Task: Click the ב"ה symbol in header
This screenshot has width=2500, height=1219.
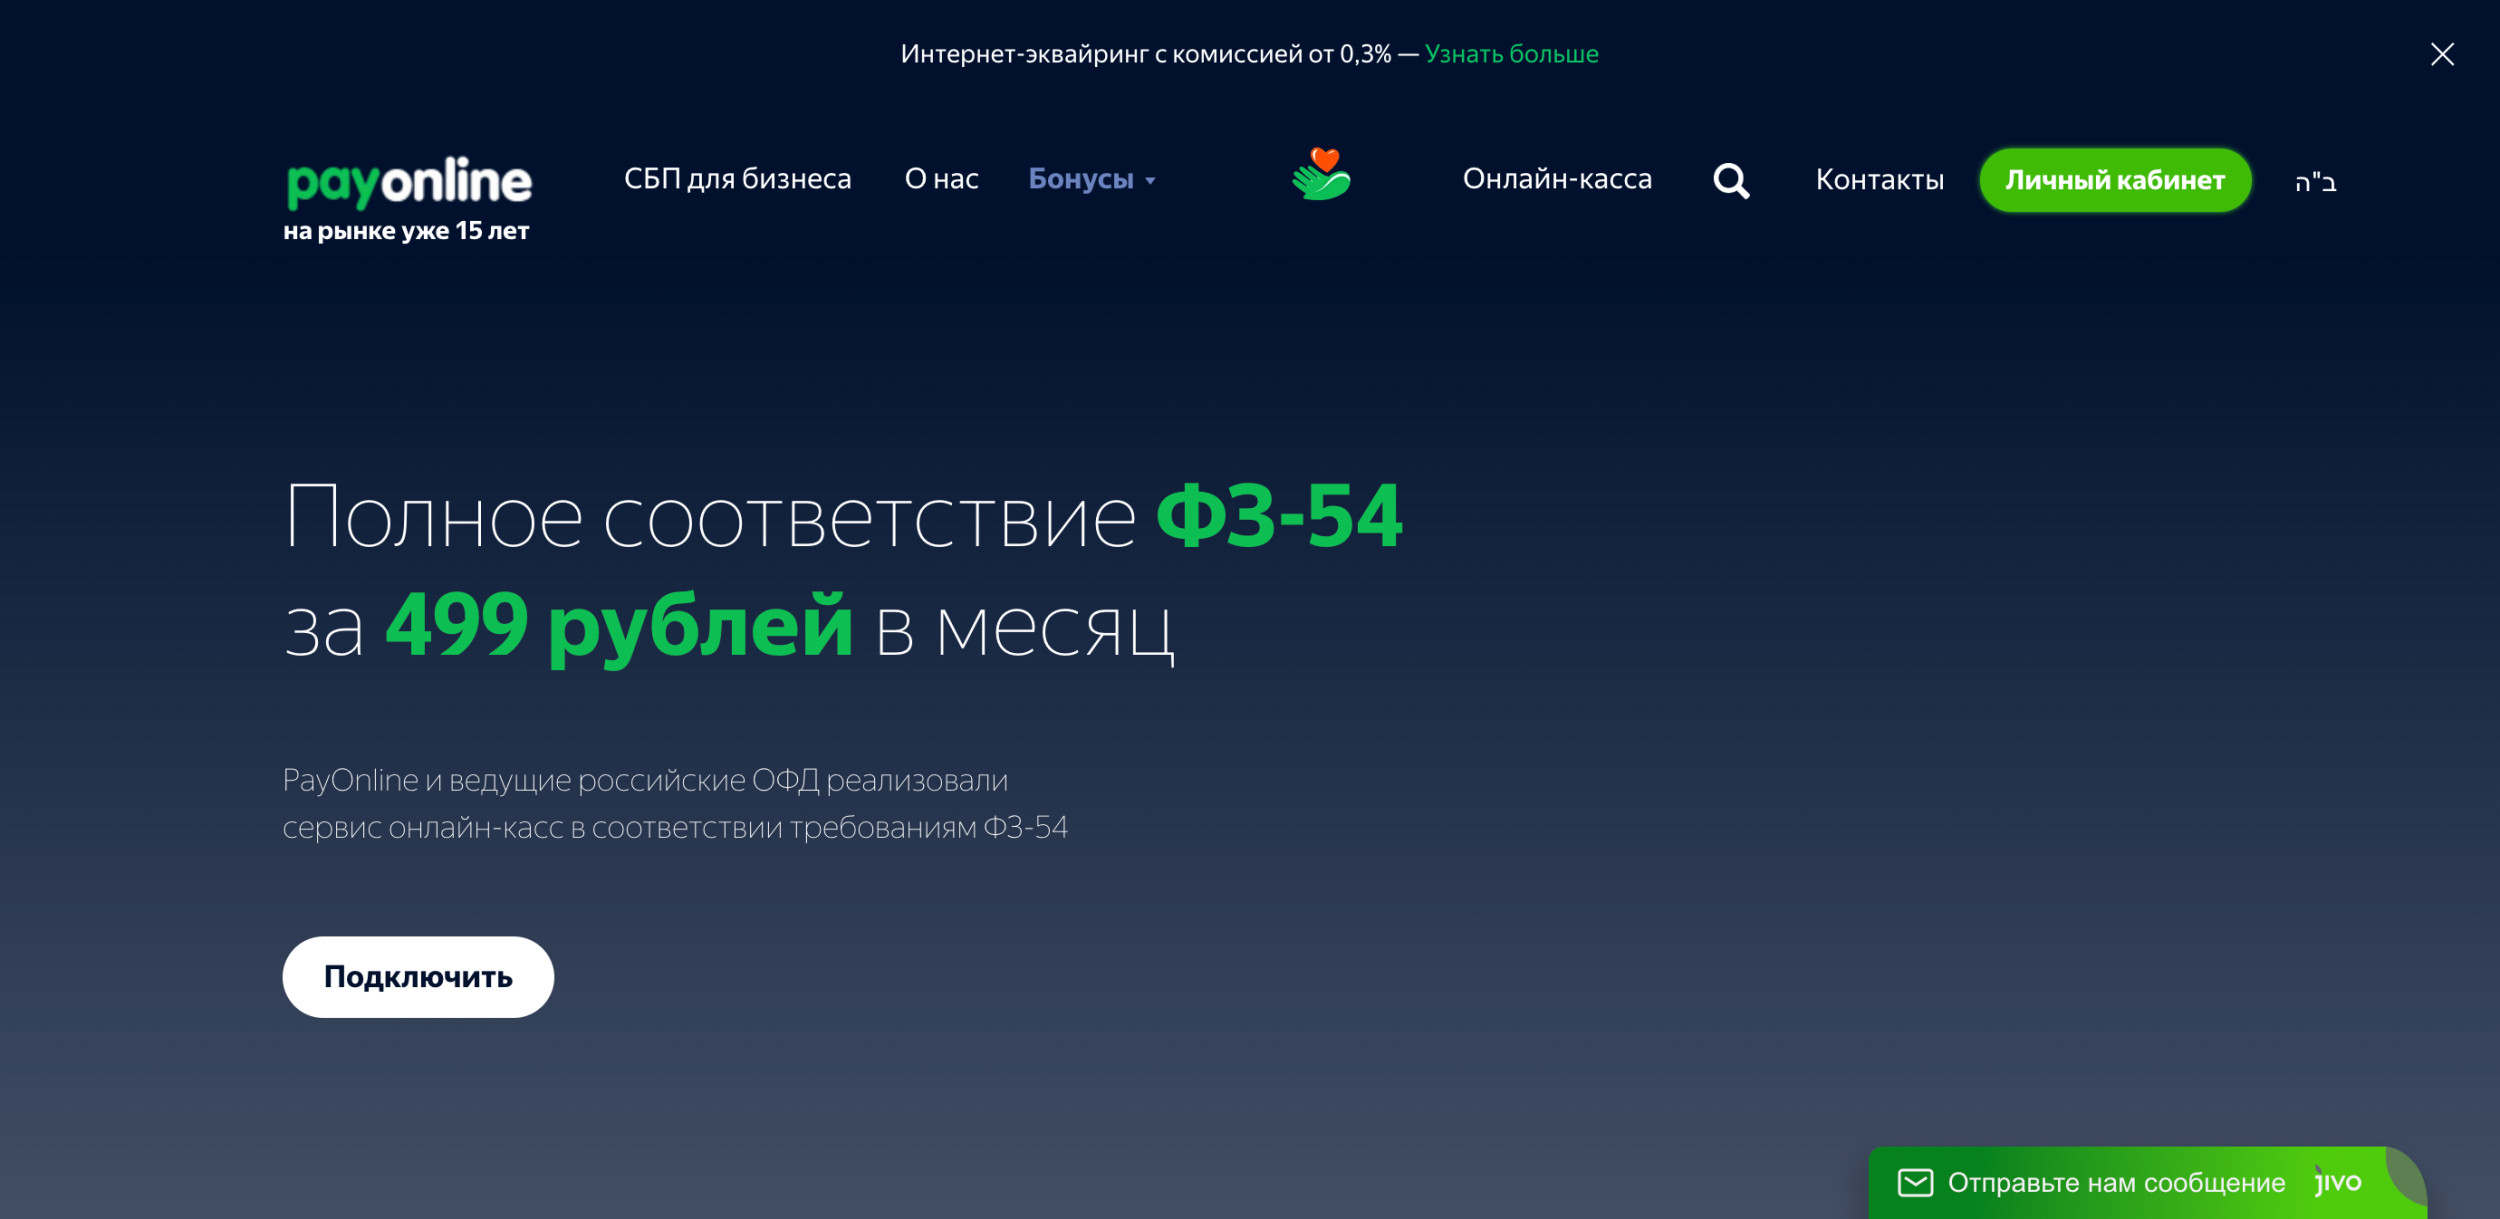Action: (2315, 182)
